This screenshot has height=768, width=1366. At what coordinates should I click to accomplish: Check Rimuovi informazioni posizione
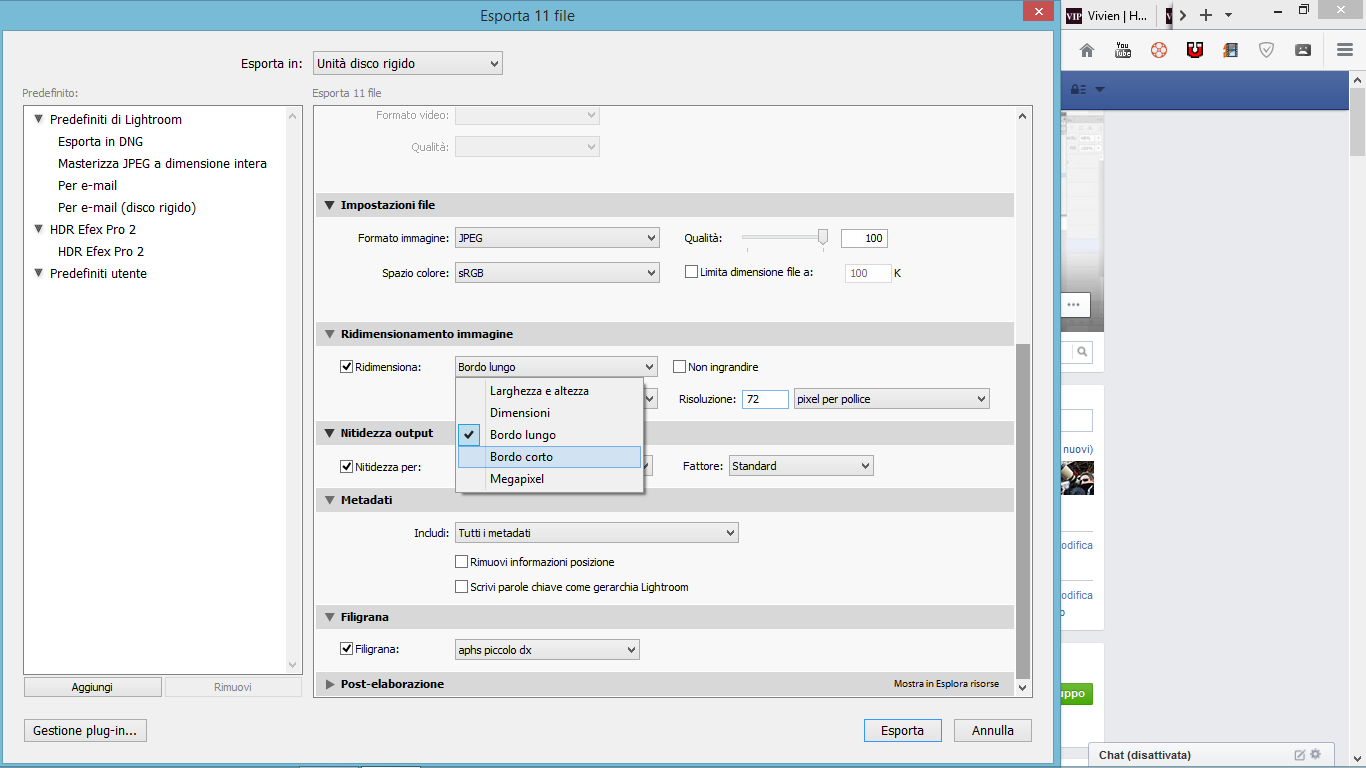[x=462, y=562]
